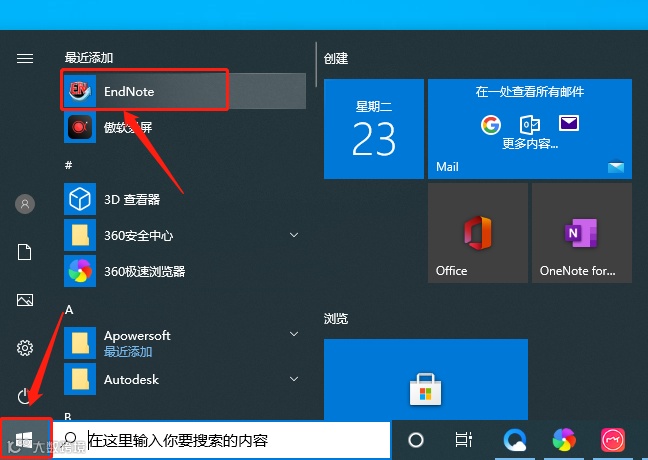Open Documents from Start sidebar

pyautogui.click(x=24, y=252)
